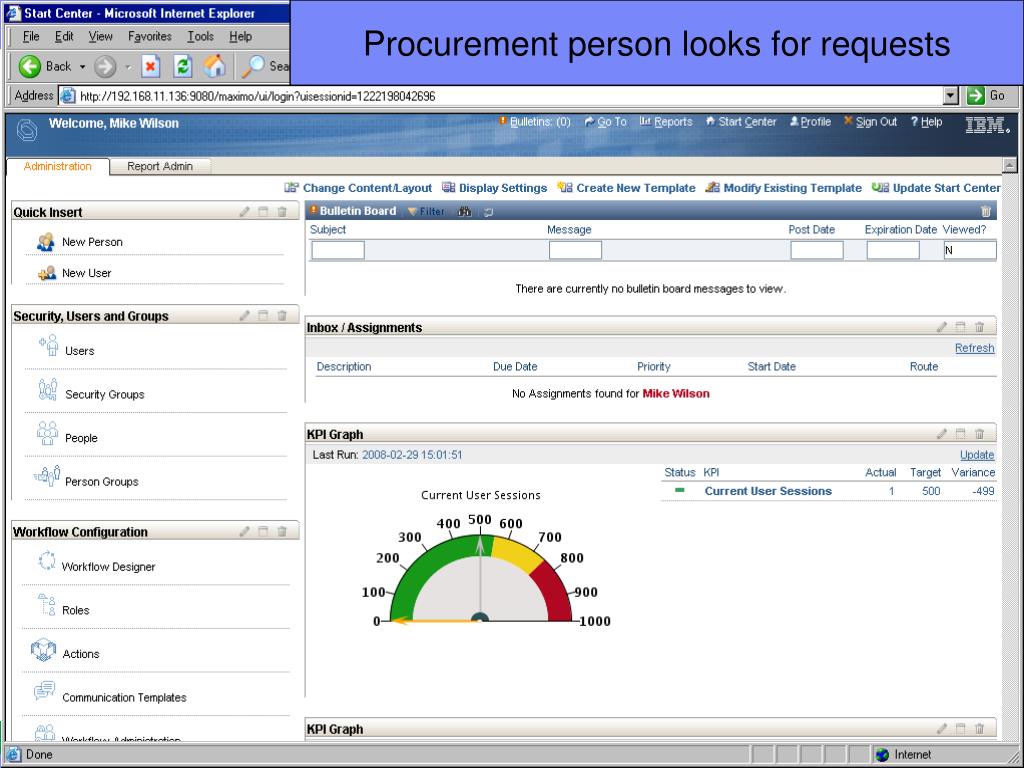Viewport: 1024px width, 768px height.
Task: Open the browser Help menu
Action: (240, 37)
